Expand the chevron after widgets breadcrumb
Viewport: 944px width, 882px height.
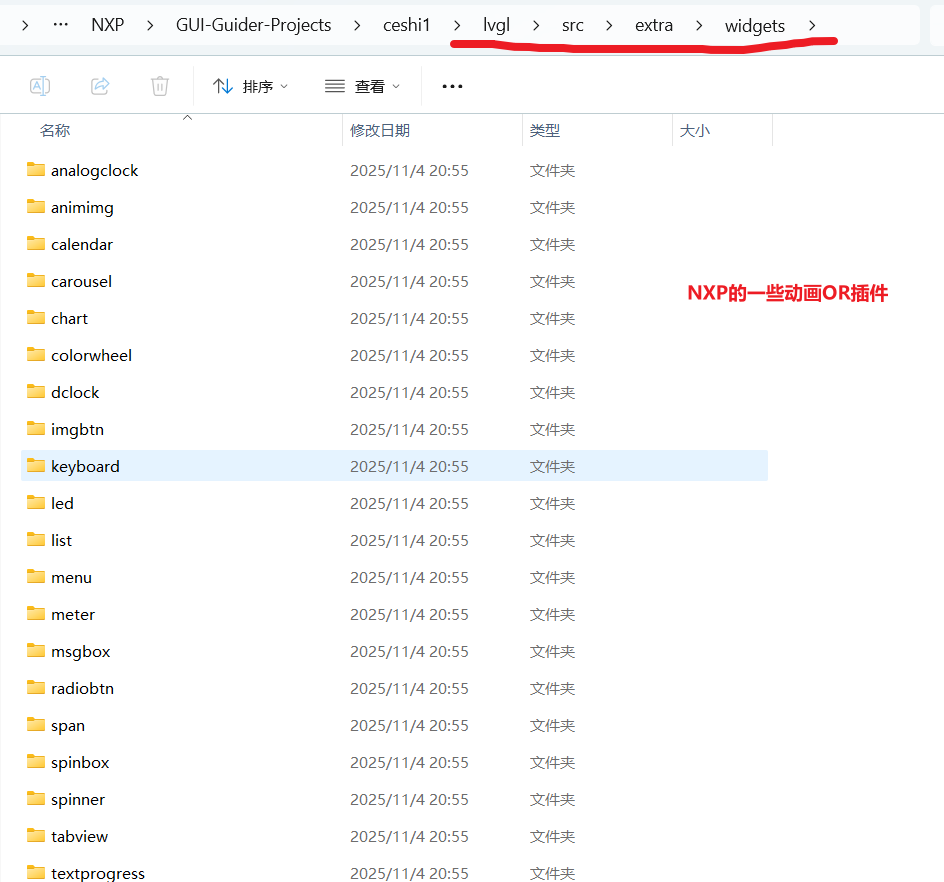(x=812, y=25)
